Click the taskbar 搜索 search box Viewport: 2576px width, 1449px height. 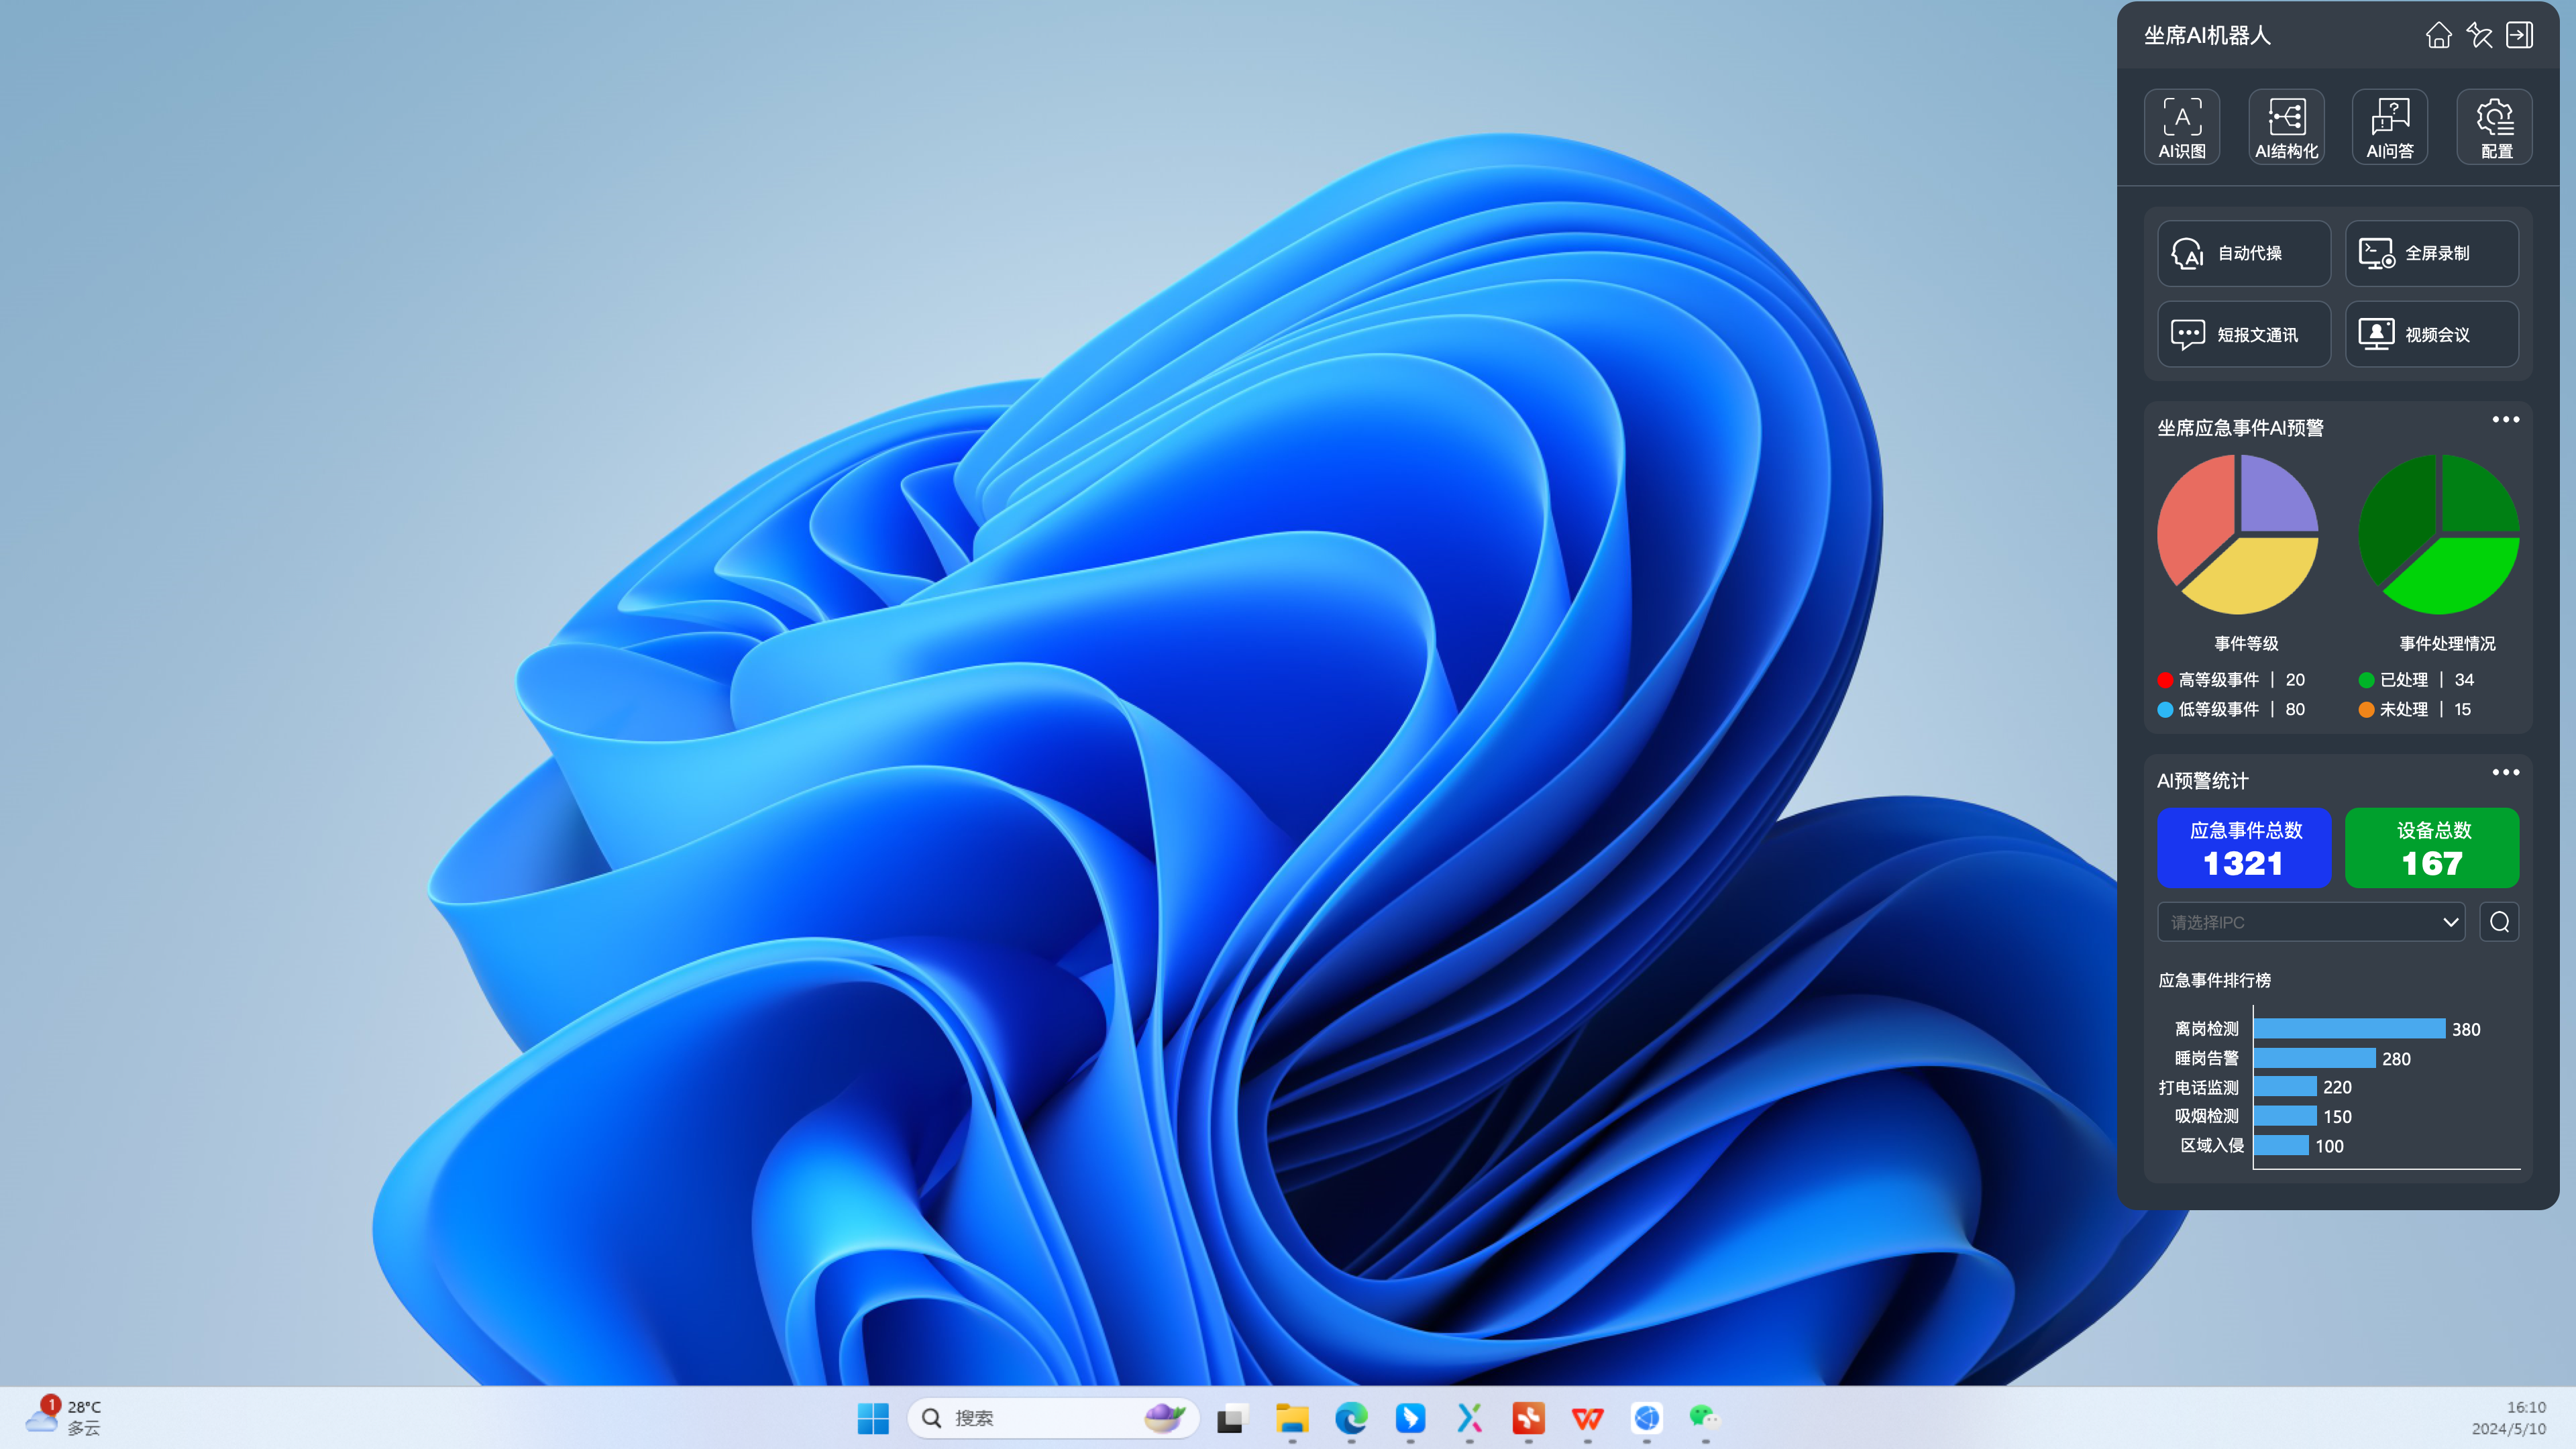(x=1053, y=1418)
